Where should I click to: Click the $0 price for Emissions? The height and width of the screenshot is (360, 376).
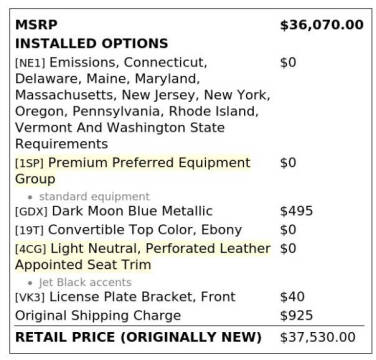pyautogui.click(x=288, y=63)
